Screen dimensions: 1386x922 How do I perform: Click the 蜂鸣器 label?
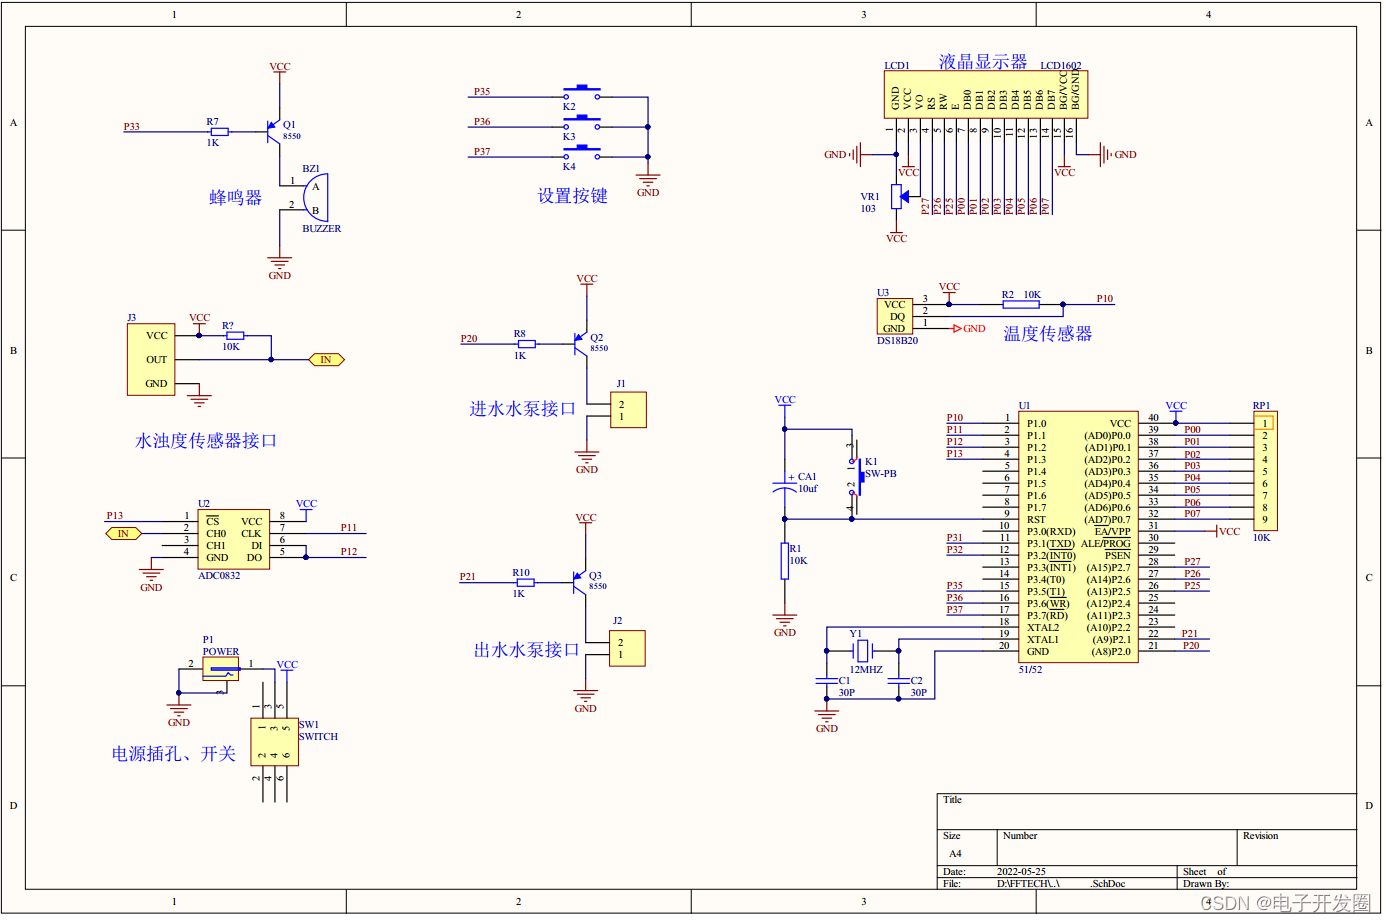[235, 197]
